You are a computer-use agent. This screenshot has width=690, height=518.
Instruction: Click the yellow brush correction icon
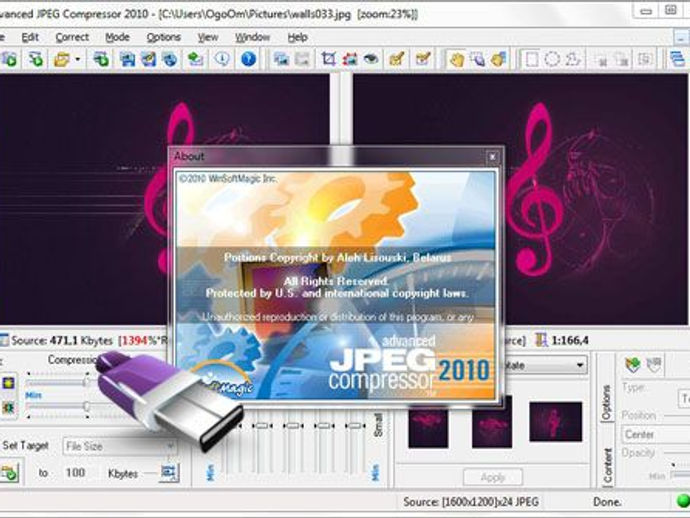pos(397,59)
